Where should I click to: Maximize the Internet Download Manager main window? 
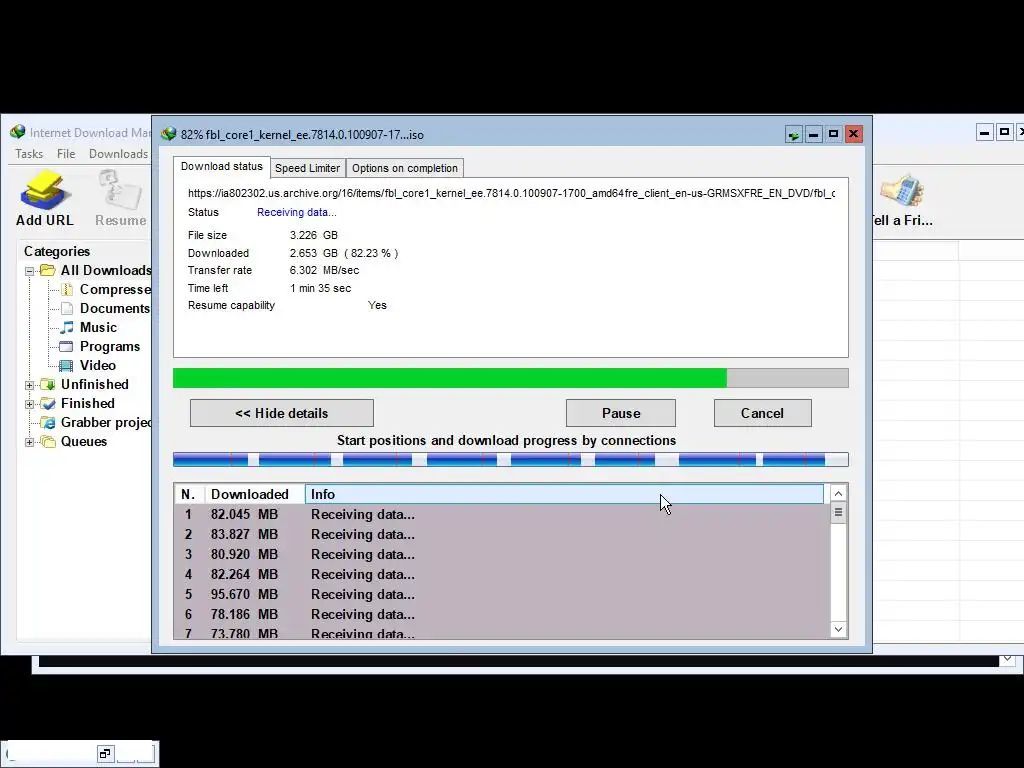pyautogui.click(x=1004, y=133)
